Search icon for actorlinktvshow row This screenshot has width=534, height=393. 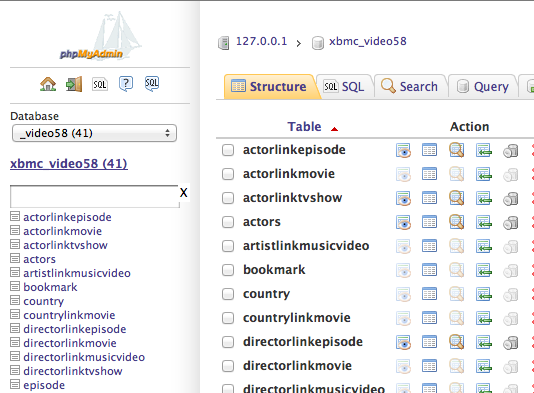tap(456, 198)
